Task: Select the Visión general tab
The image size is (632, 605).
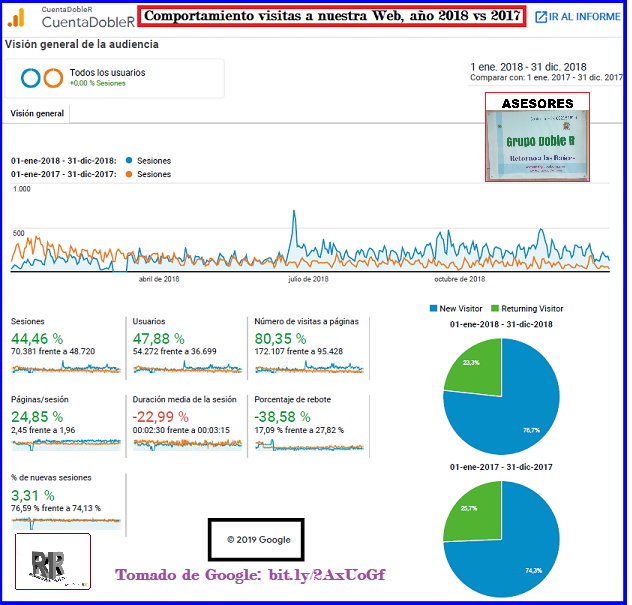Action: click(37, 114)
